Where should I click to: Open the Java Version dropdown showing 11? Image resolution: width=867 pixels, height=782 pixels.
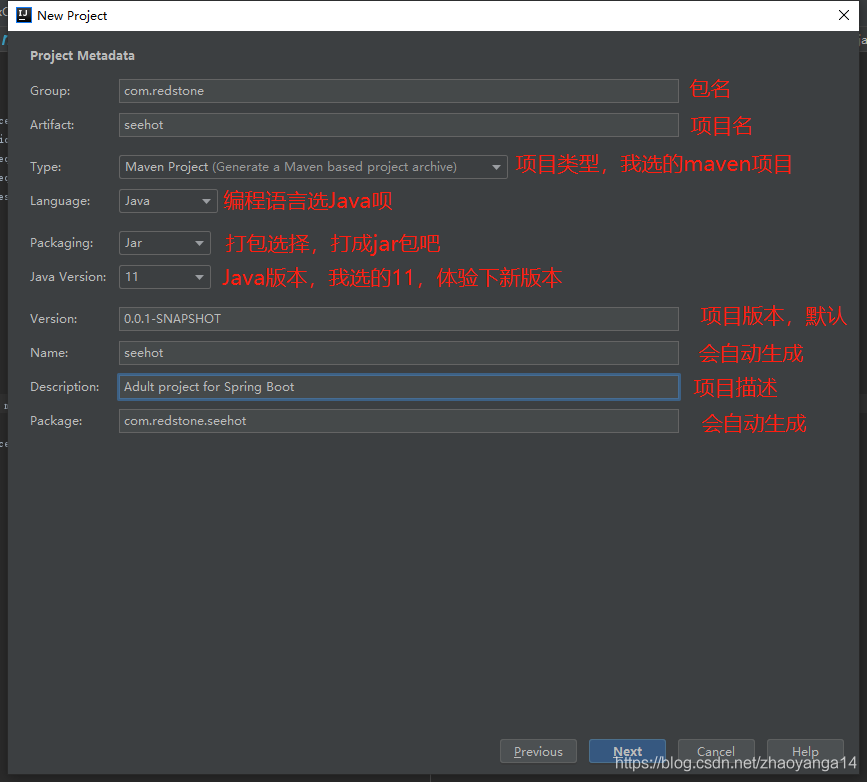click(x=165, y=277)
